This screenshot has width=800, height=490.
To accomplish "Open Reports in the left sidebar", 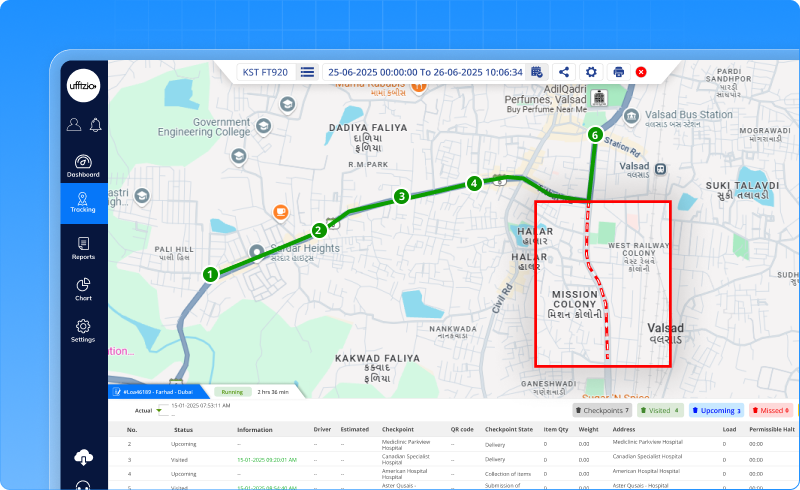I will click(83, 248).
